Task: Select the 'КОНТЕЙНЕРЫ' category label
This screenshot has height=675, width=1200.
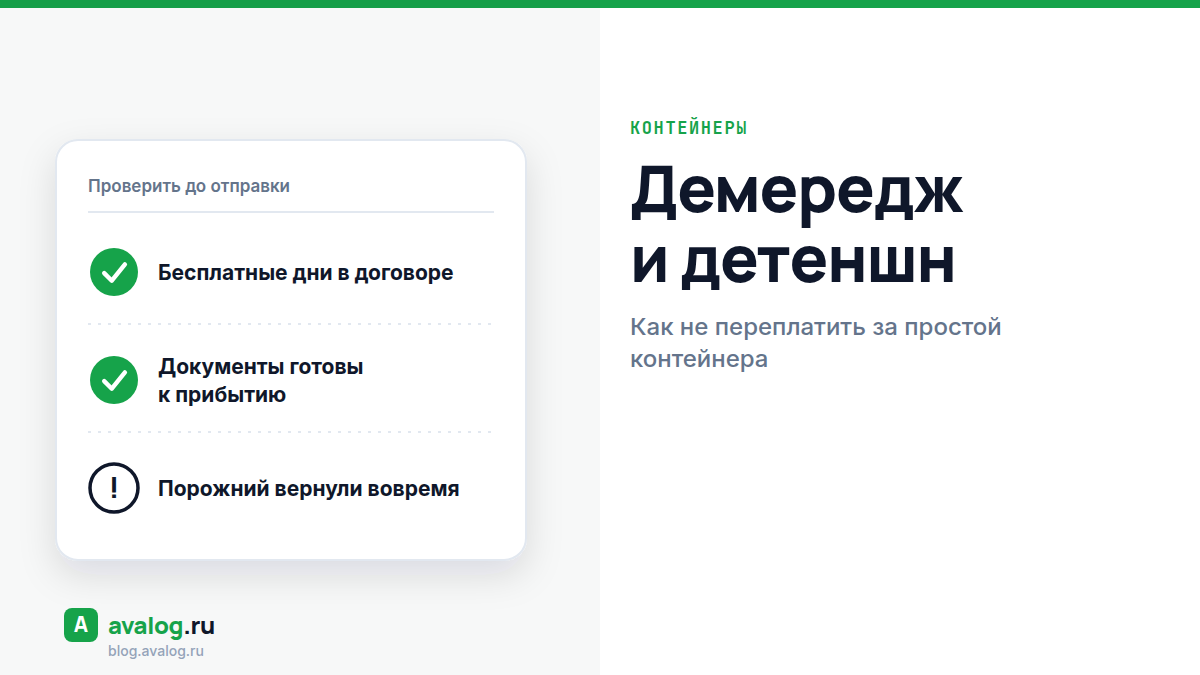Action: click(689, 128)
